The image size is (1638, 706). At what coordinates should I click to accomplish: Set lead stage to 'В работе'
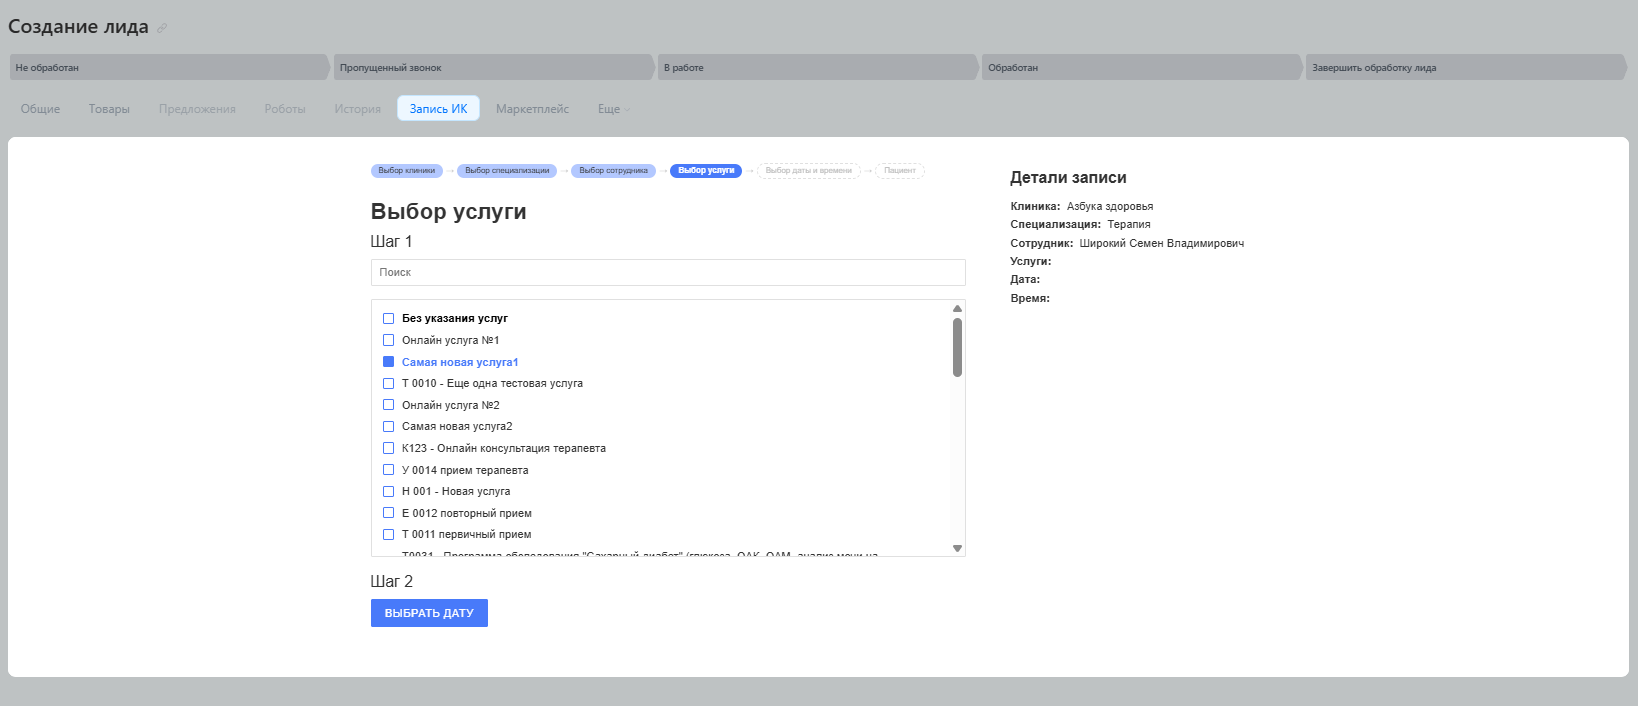point(818,67)
